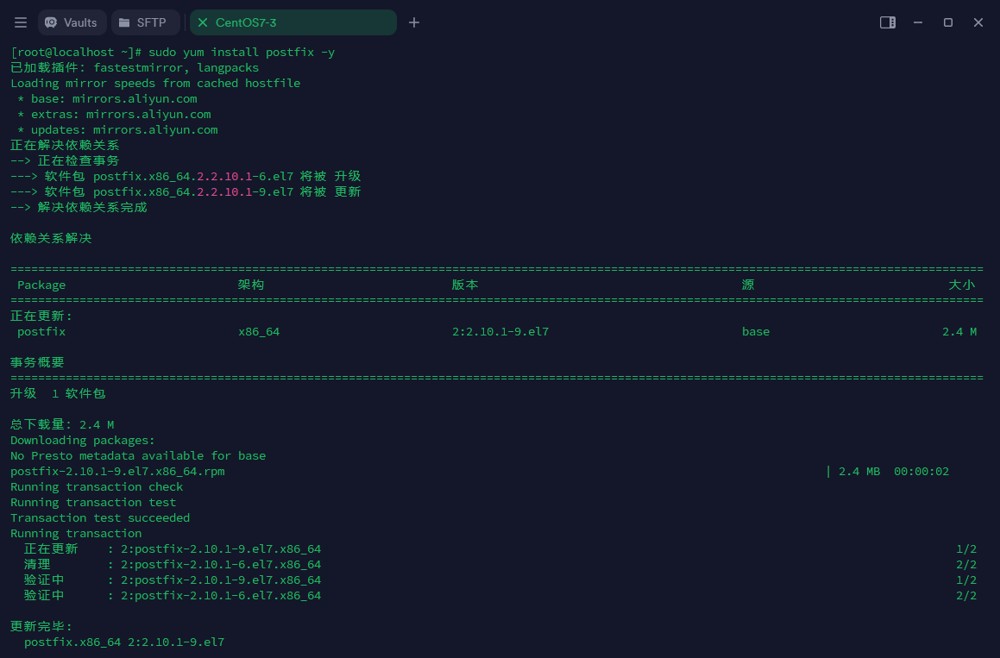Click the 'Running transaction test' line
1000x658 pixels.
tap(93, 502)
